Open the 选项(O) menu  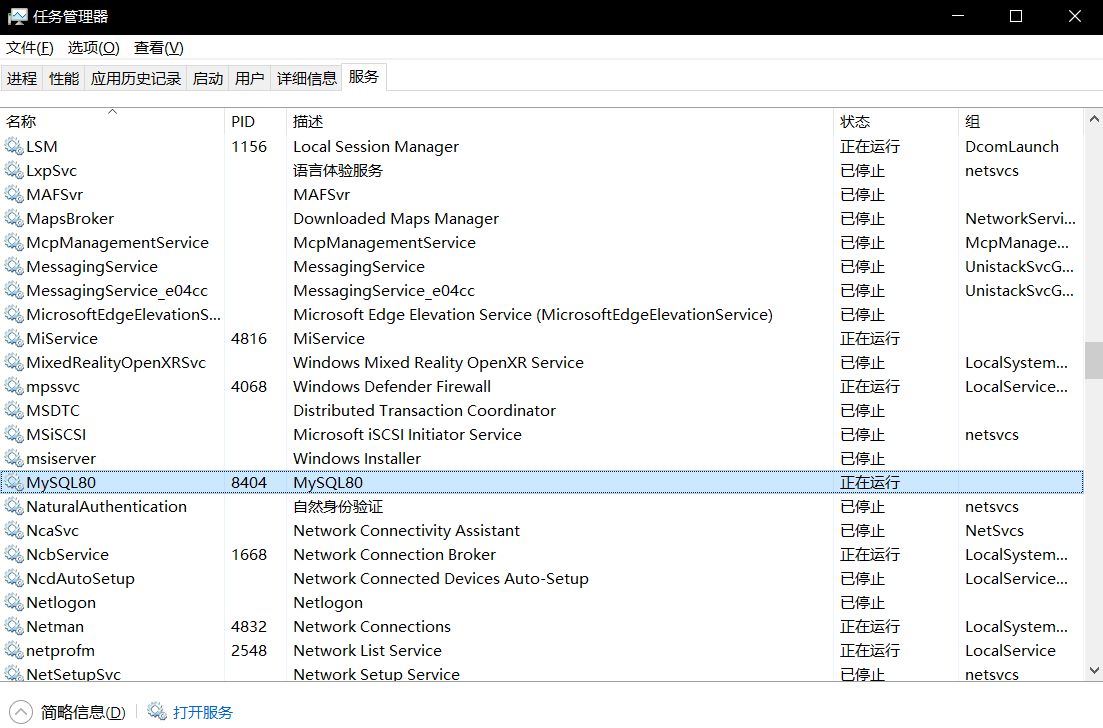[94, 48]
